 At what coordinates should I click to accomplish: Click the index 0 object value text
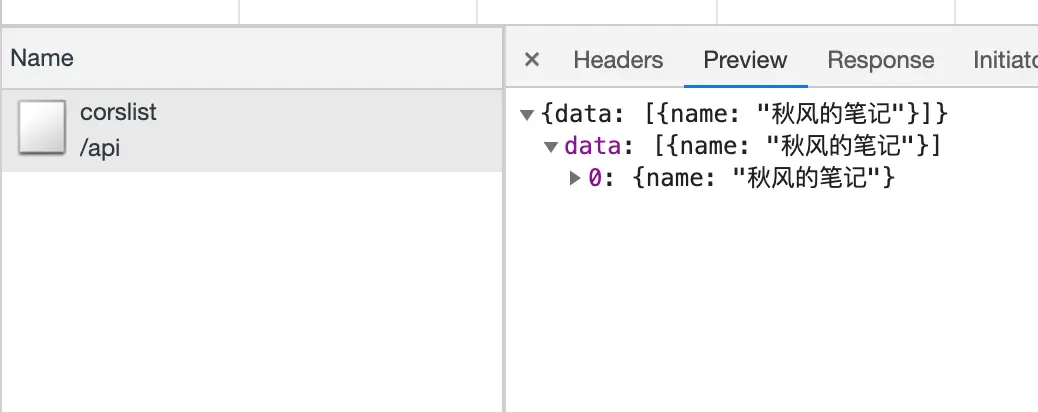(x=764, y=178)
